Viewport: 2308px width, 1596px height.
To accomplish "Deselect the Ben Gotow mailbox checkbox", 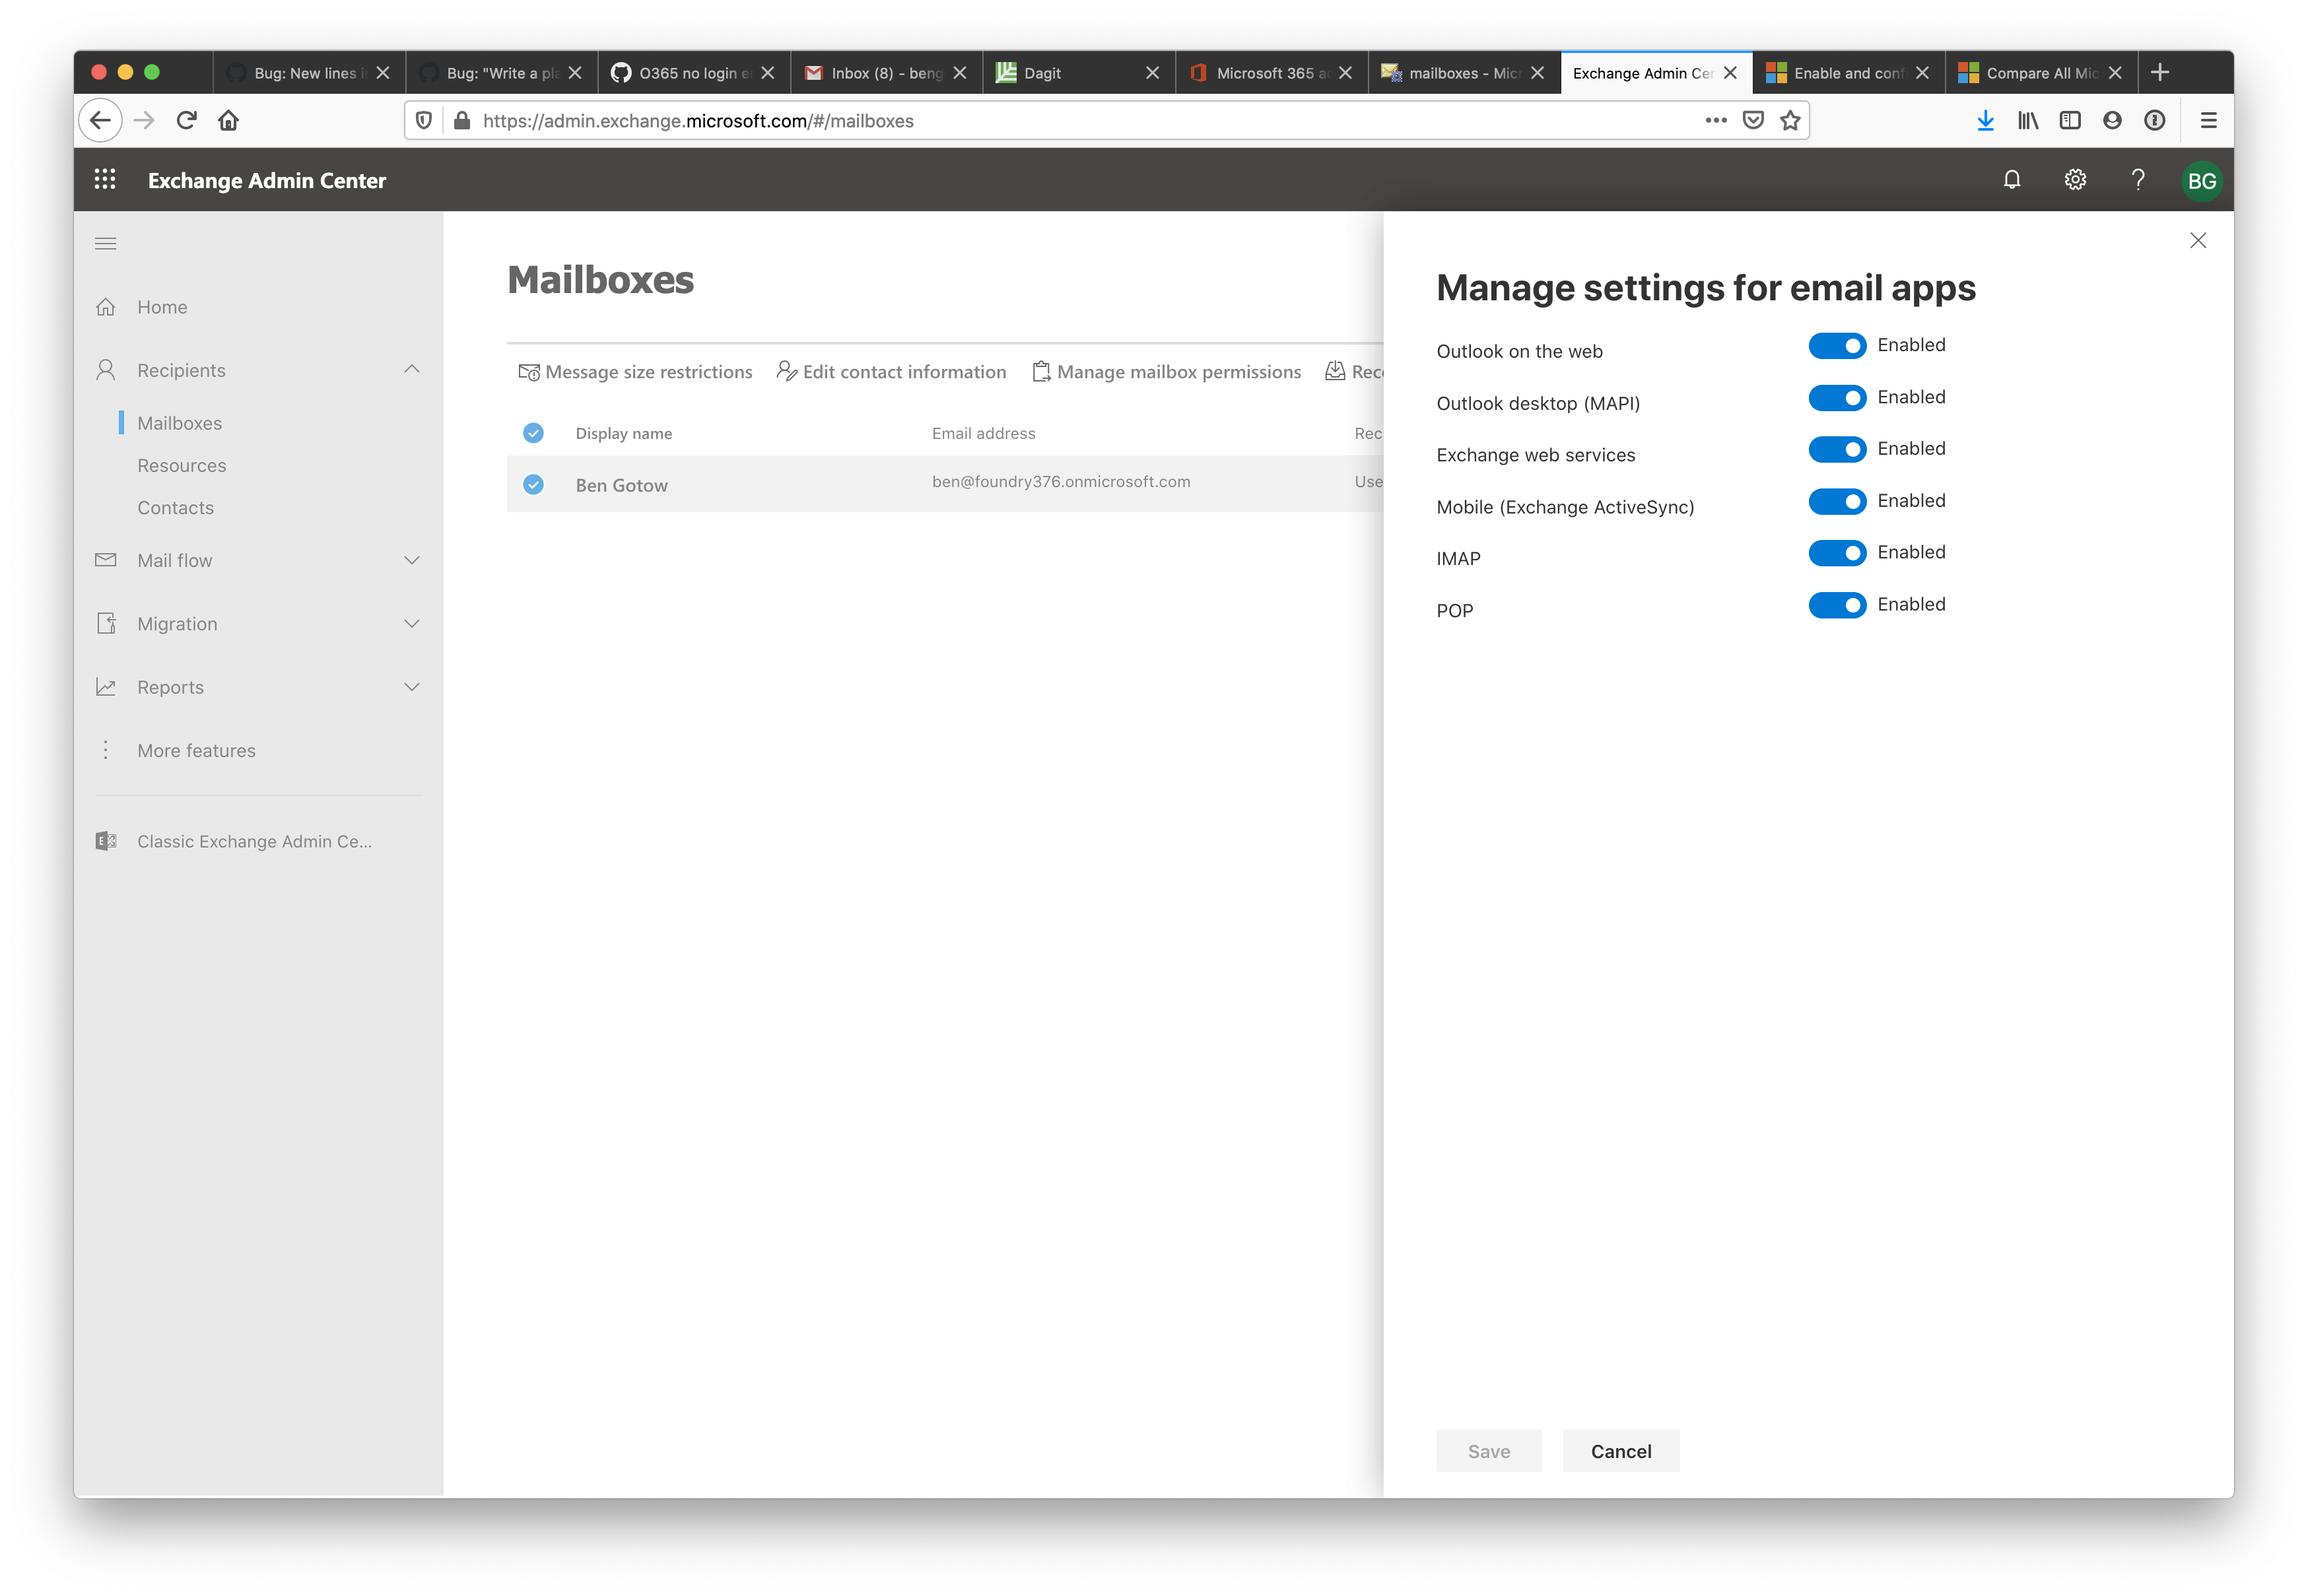I will tap(533, 484).
